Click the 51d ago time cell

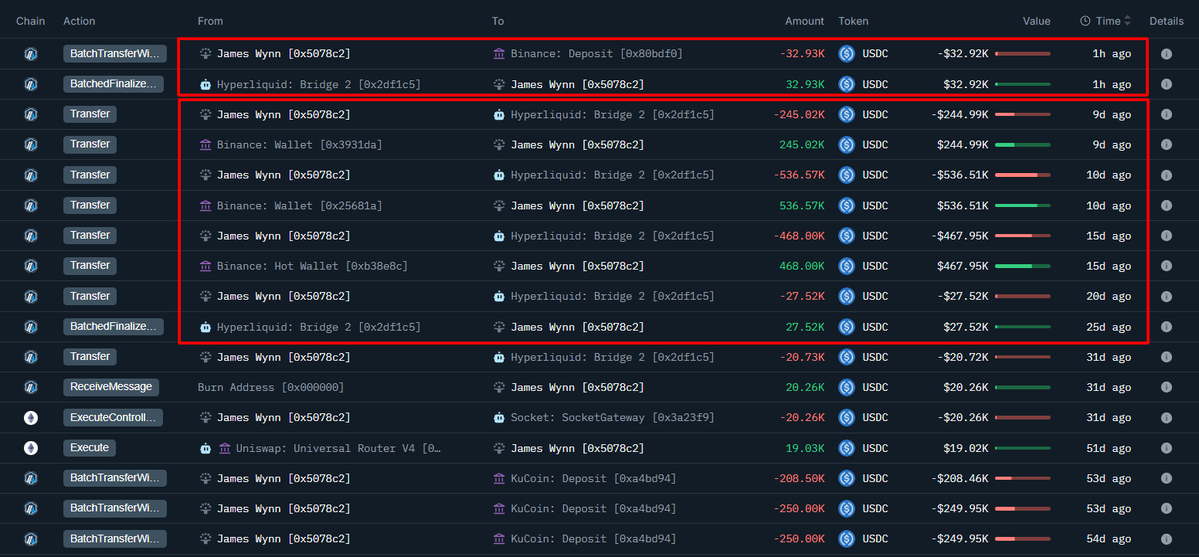[1109, 448]
